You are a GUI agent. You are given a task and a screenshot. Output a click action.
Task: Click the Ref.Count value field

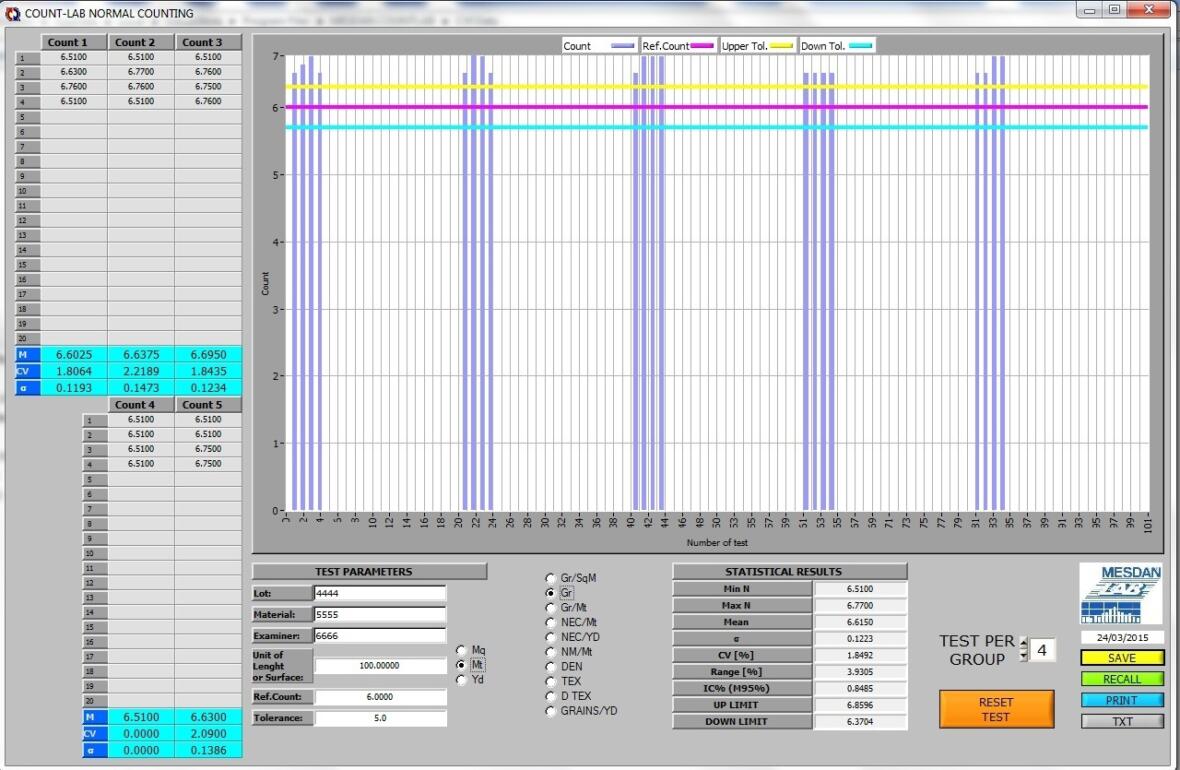click(x=379, y=697)
